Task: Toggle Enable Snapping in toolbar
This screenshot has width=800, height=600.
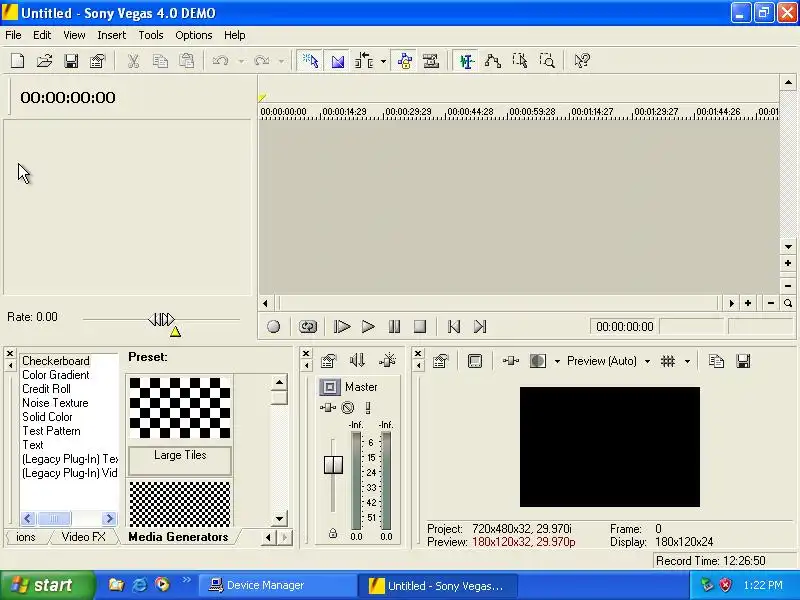Action: 310,61
